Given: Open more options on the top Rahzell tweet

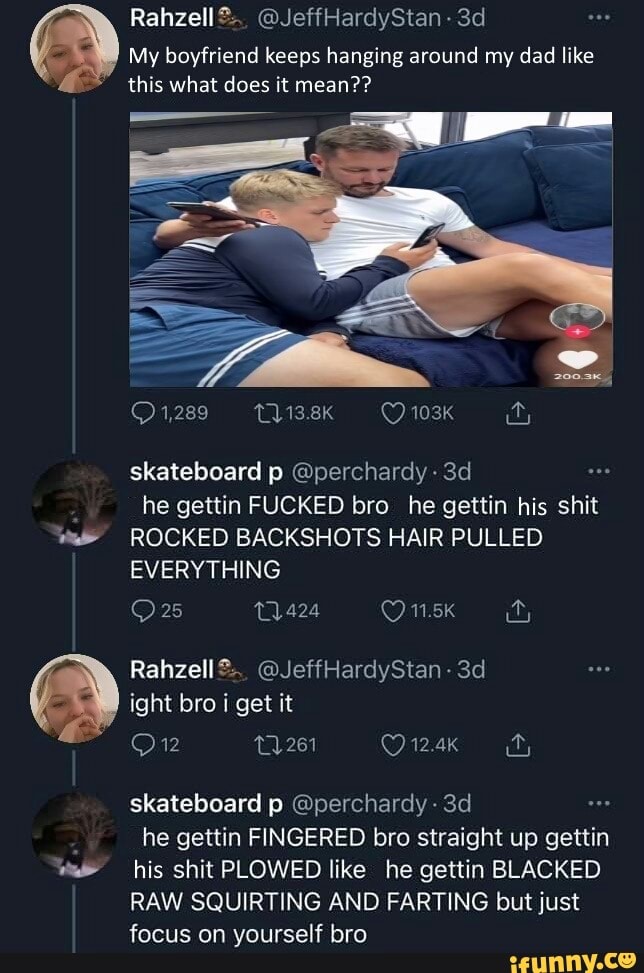Looking at the screenshot, I should [599, 19].
